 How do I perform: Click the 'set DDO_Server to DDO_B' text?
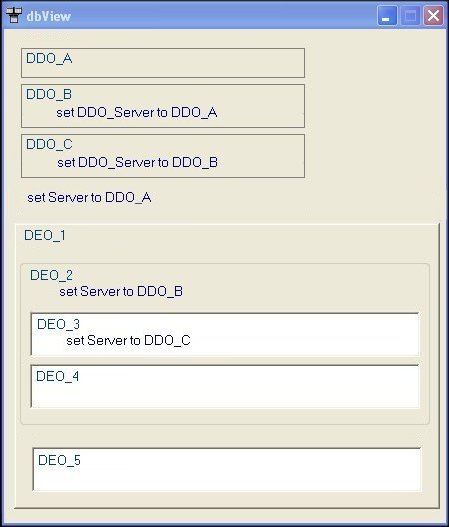(137, 163)
